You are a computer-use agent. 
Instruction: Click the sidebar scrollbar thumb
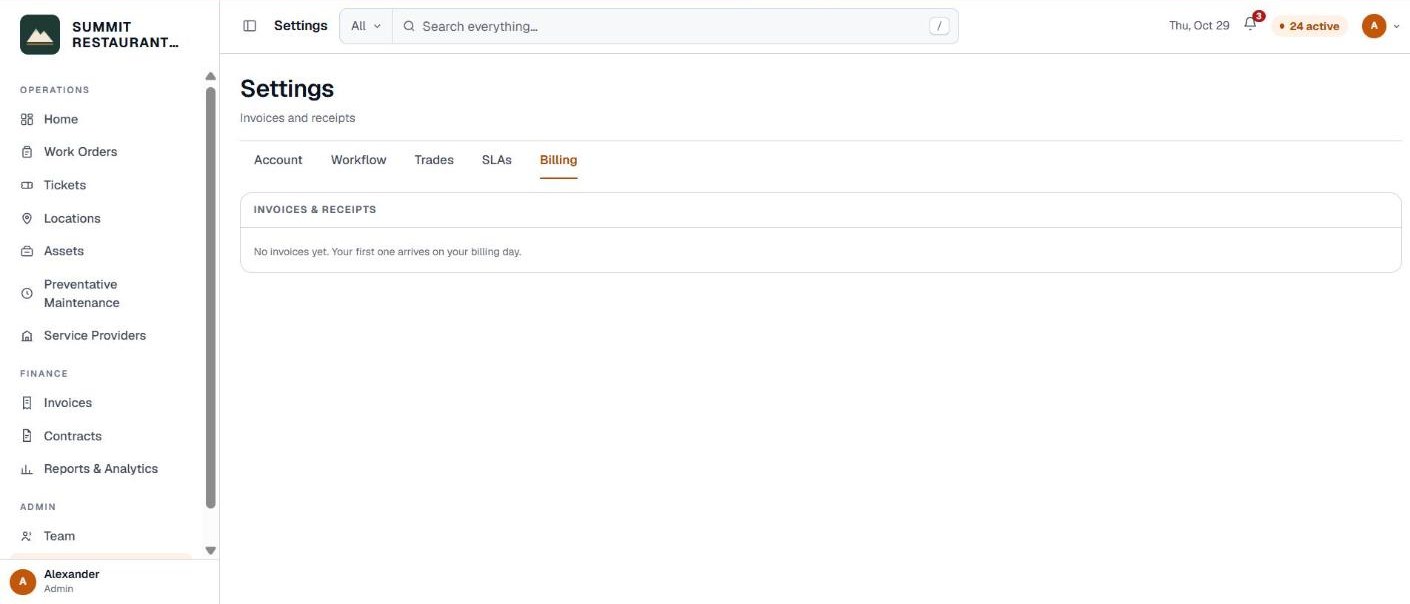pos(210,297)
